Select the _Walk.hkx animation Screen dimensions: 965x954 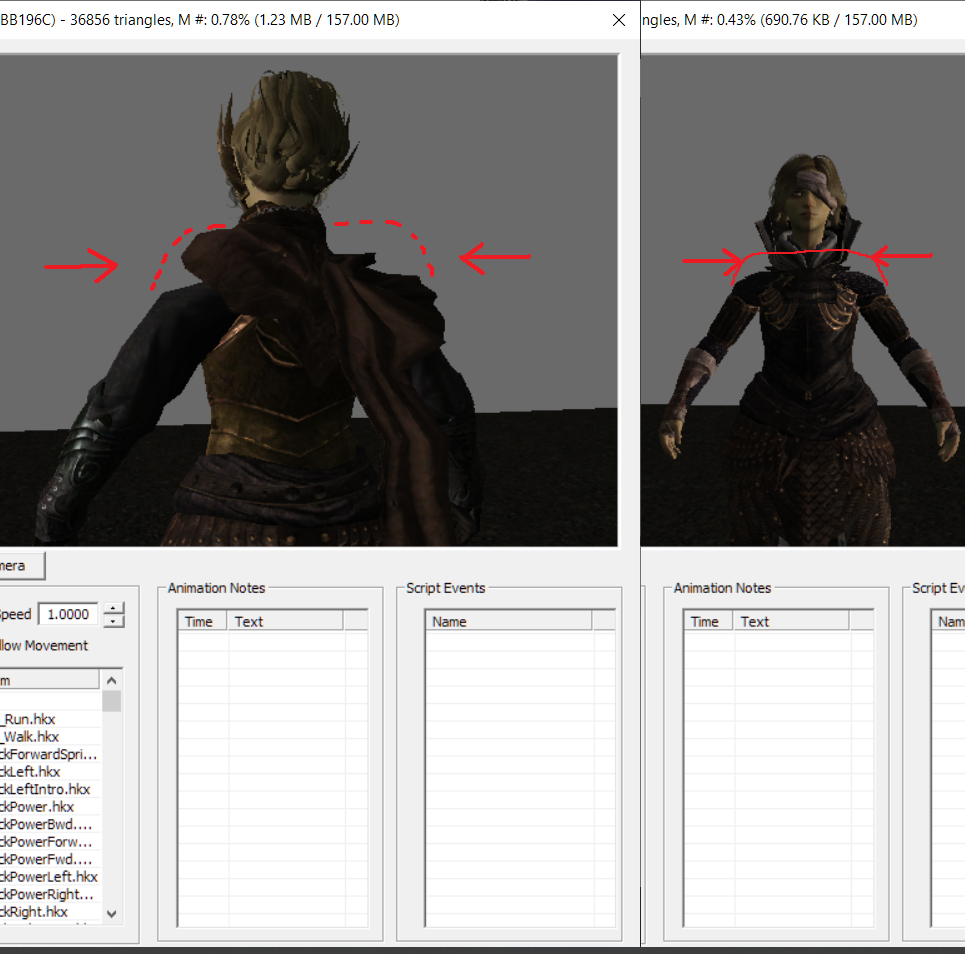tap(50, 737)
